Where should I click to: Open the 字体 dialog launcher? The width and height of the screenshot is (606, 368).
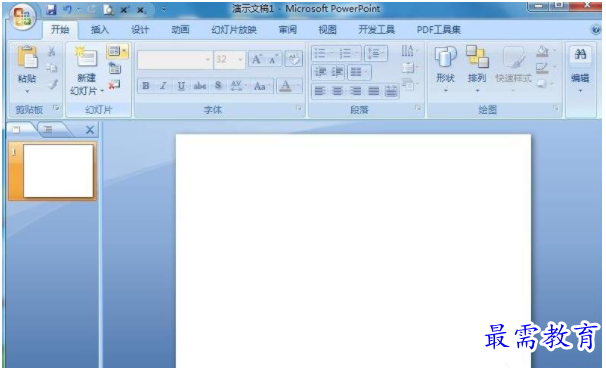point(298,108)
